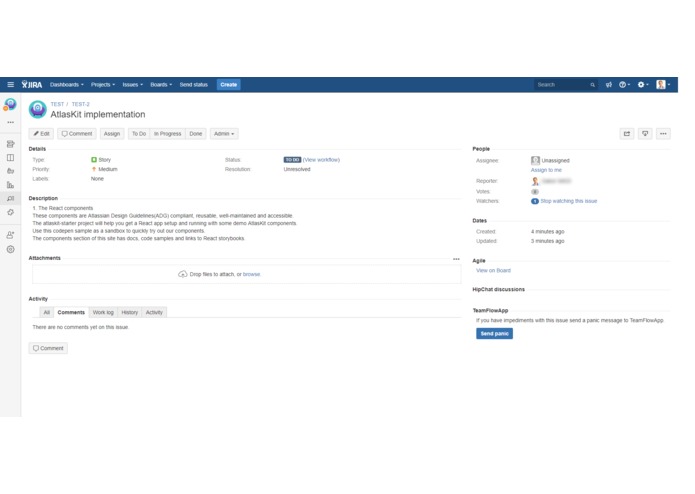Follow the TEST-2 breadcrumb link
695x494 pixels.
[x=81, y=104]
